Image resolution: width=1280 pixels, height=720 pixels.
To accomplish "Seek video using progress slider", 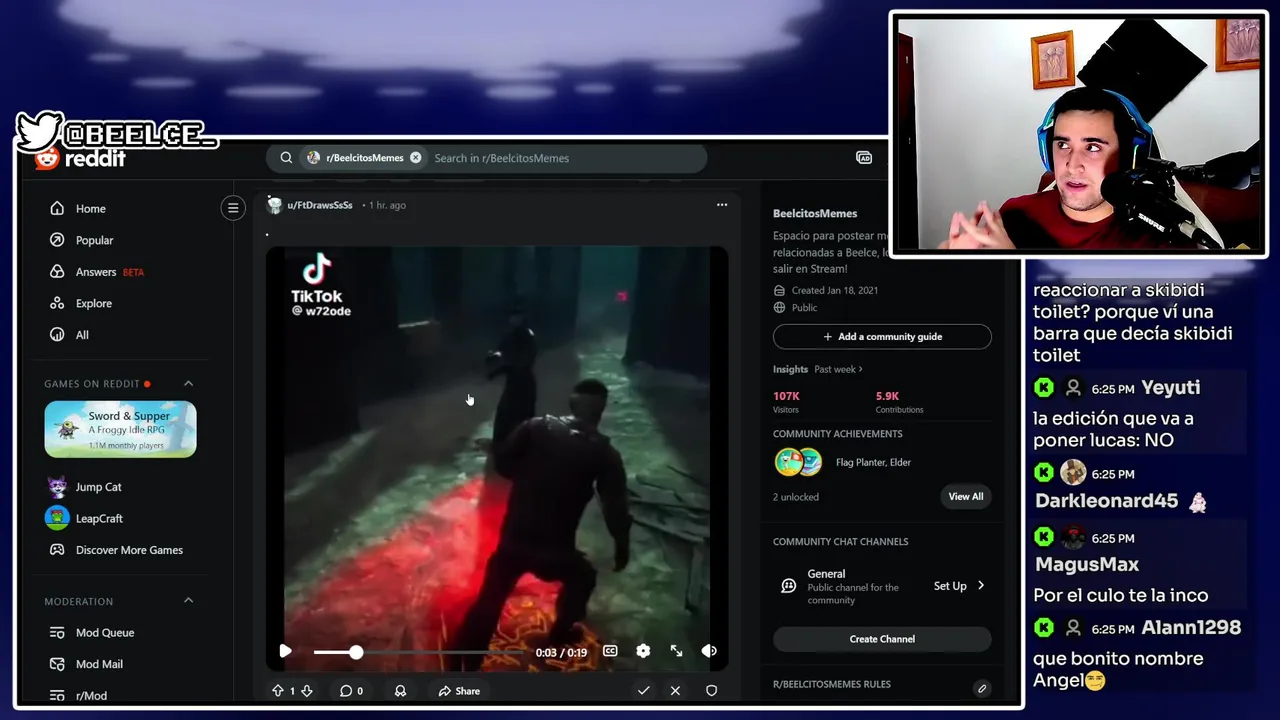I will pyautogui.click(x=418, y=652).
